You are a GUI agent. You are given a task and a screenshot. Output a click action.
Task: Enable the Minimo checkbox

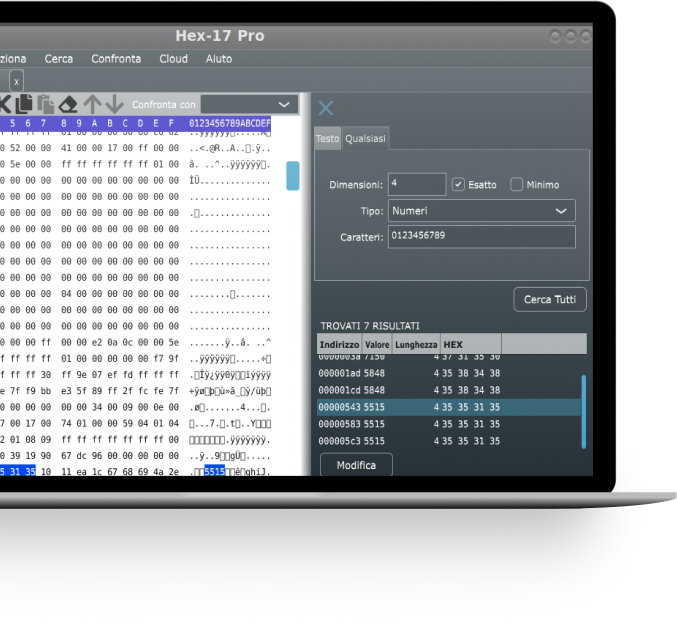click(x=516, y=185)
